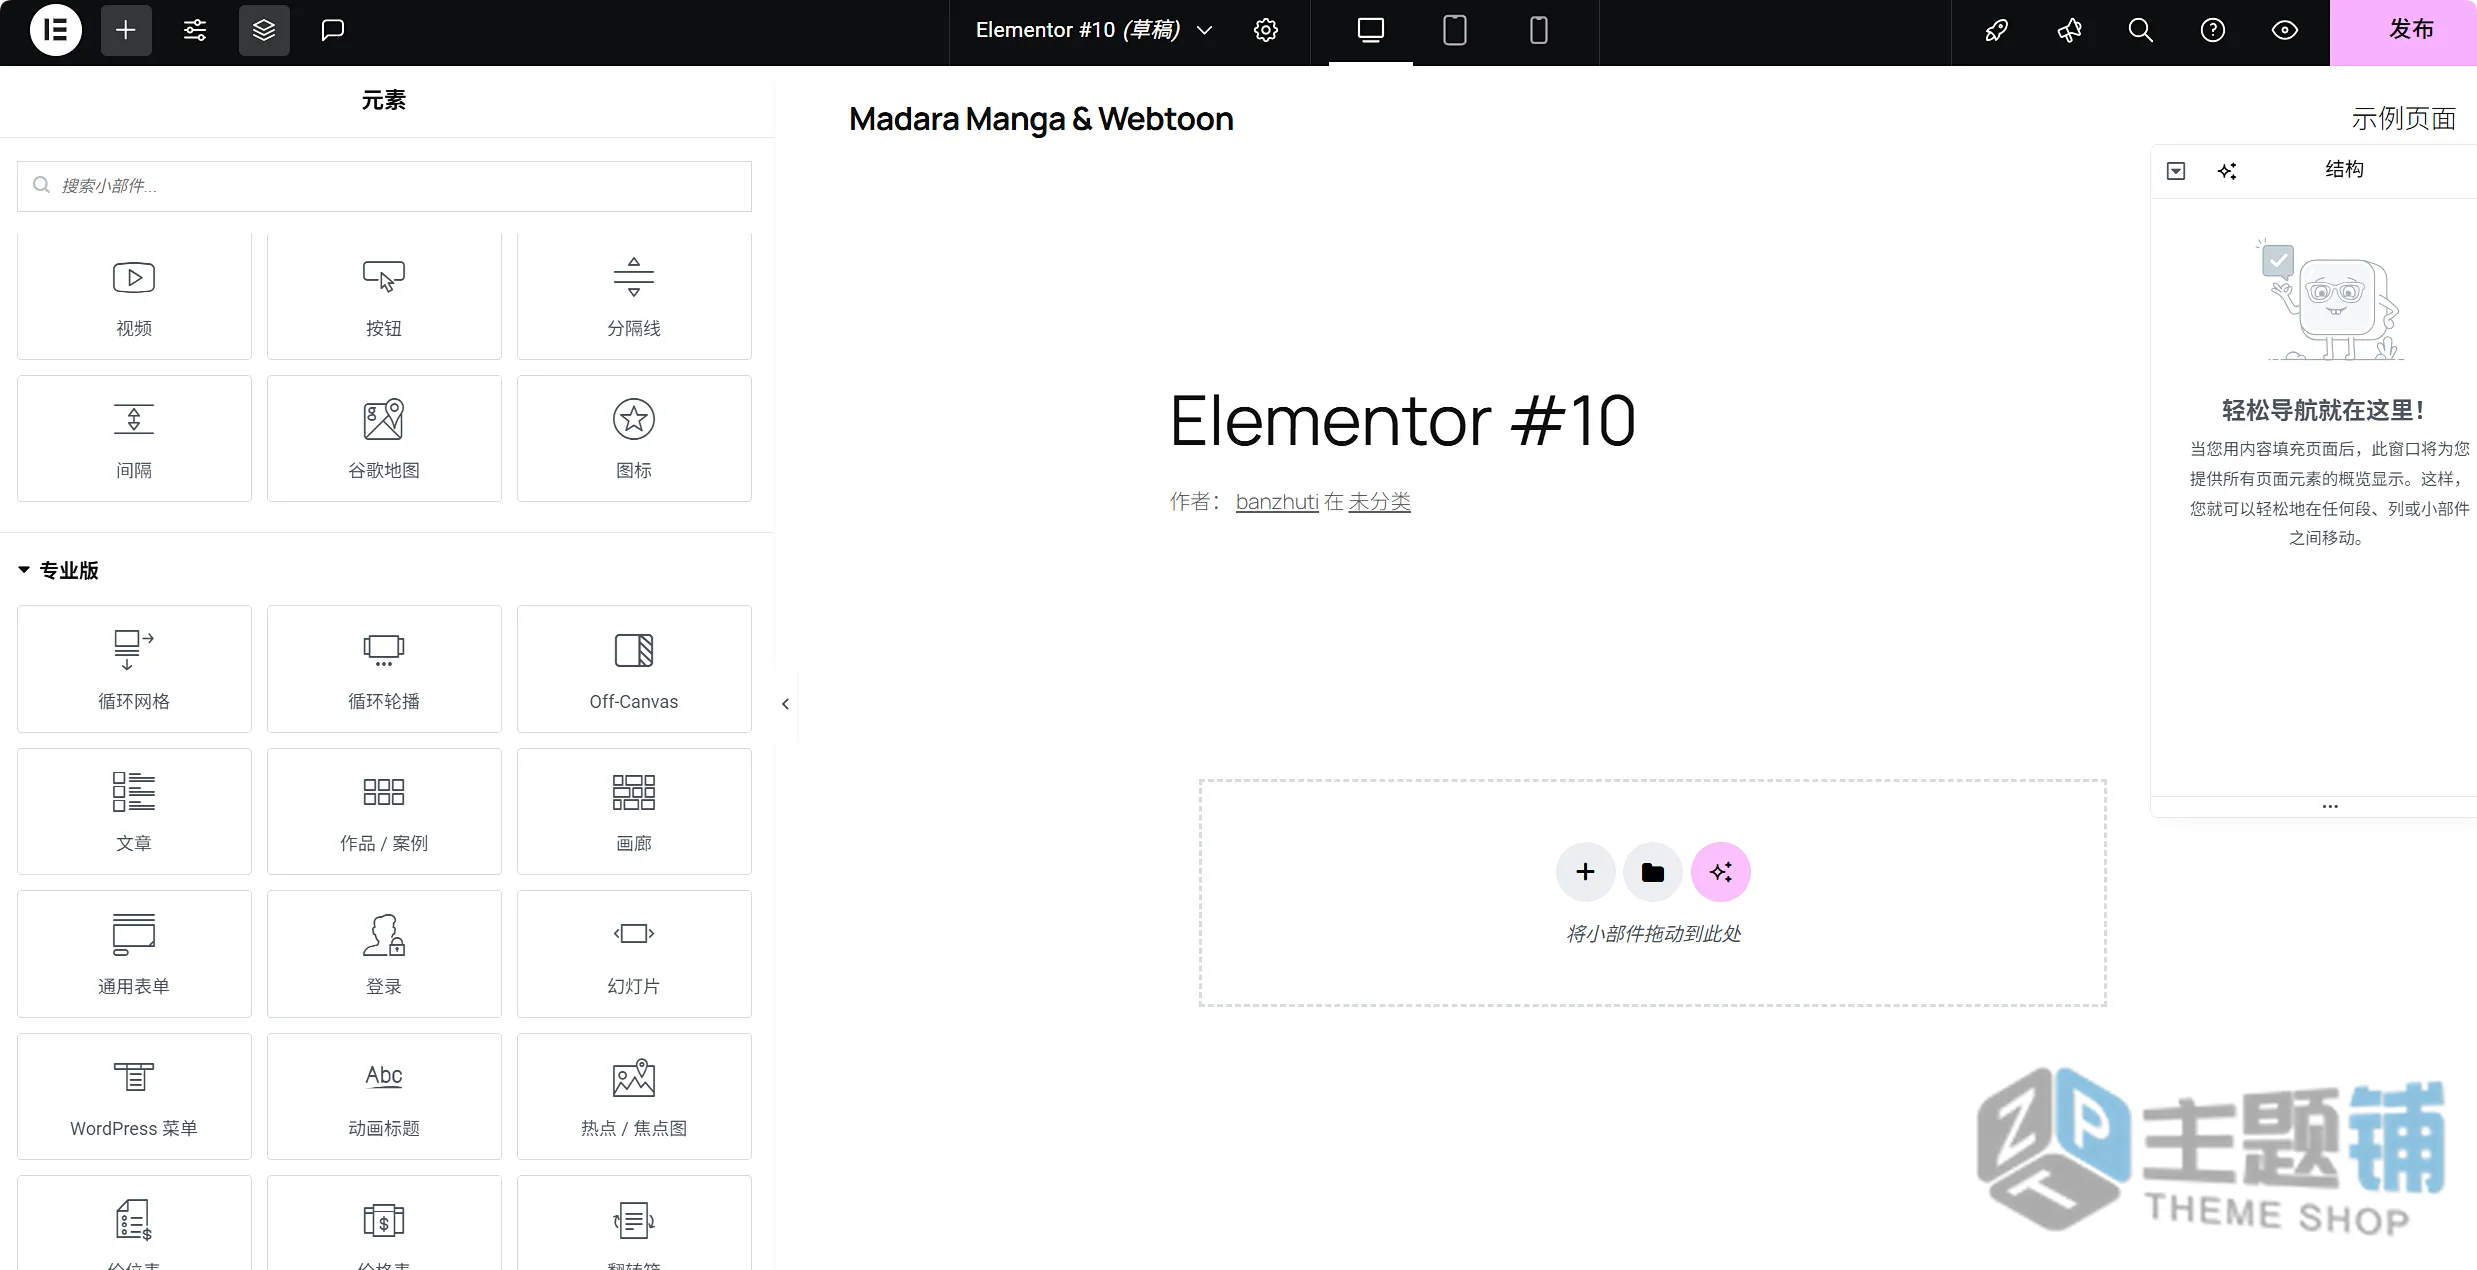Select the 作品 / 案例 portfolio widget
Image resolution: width=2477 pixels, height=1270 pixels.
coord(384,811)
